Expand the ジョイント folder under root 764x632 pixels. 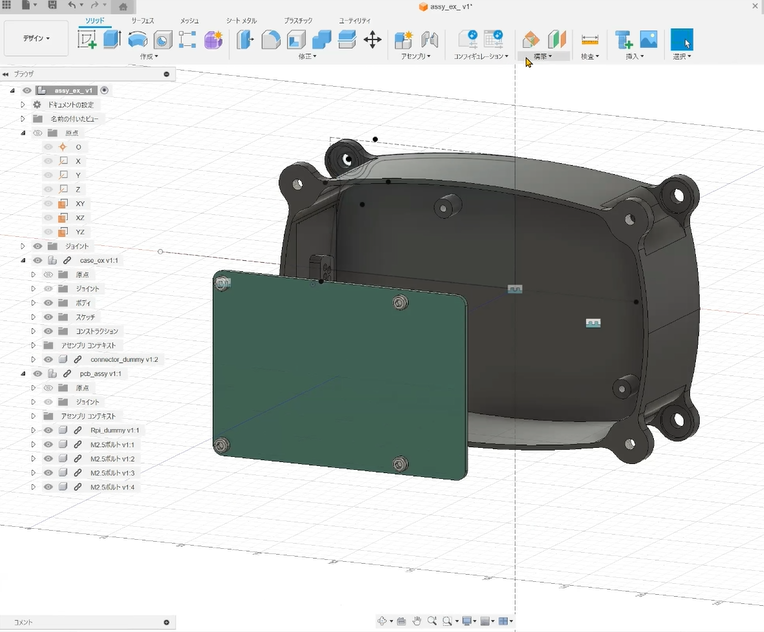click(x=23, y=246)
